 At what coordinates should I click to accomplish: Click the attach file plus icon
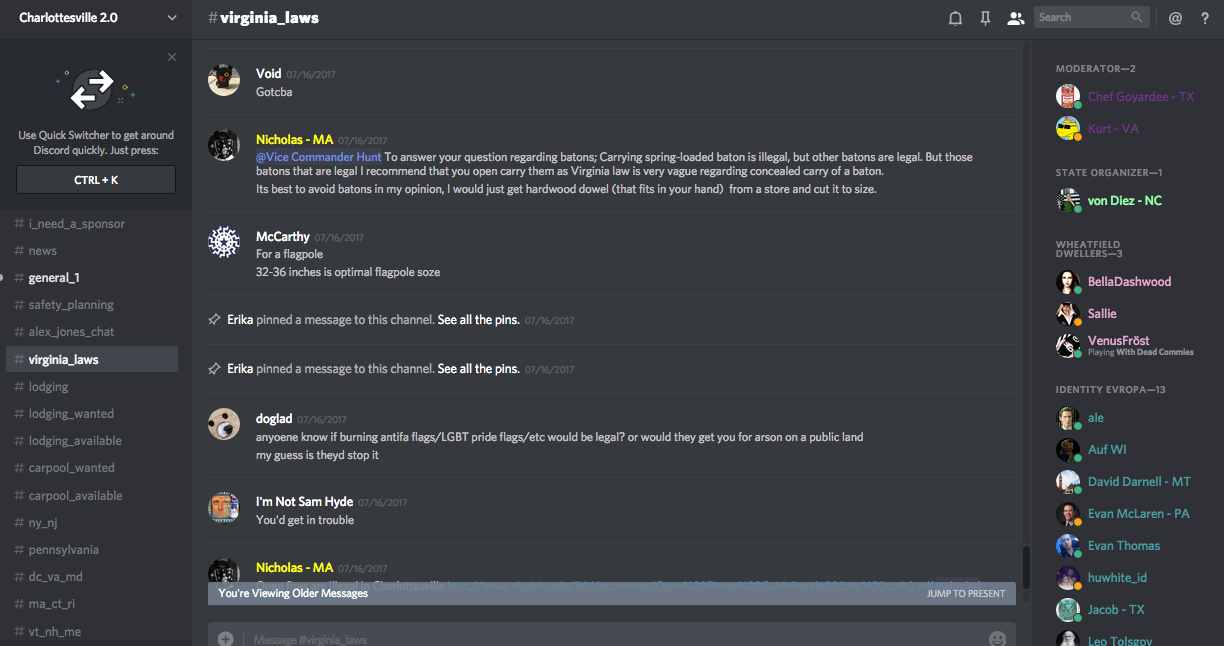tap(226, 638)
